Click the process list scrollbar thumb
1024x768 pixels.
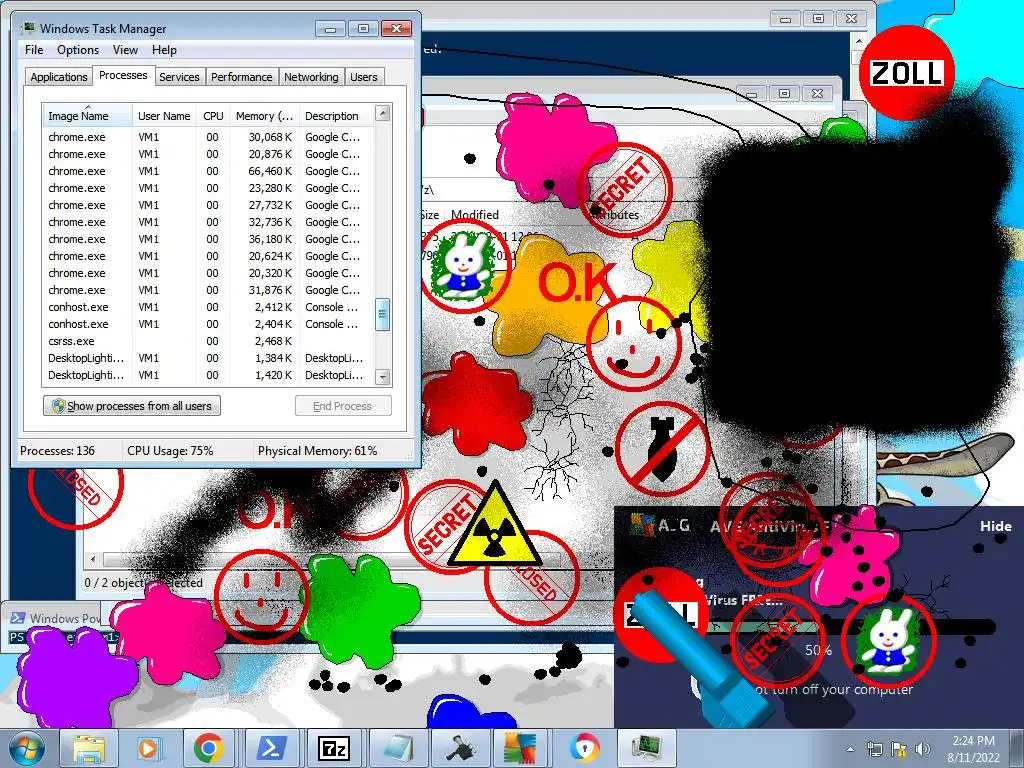click(x=383, y=315)
